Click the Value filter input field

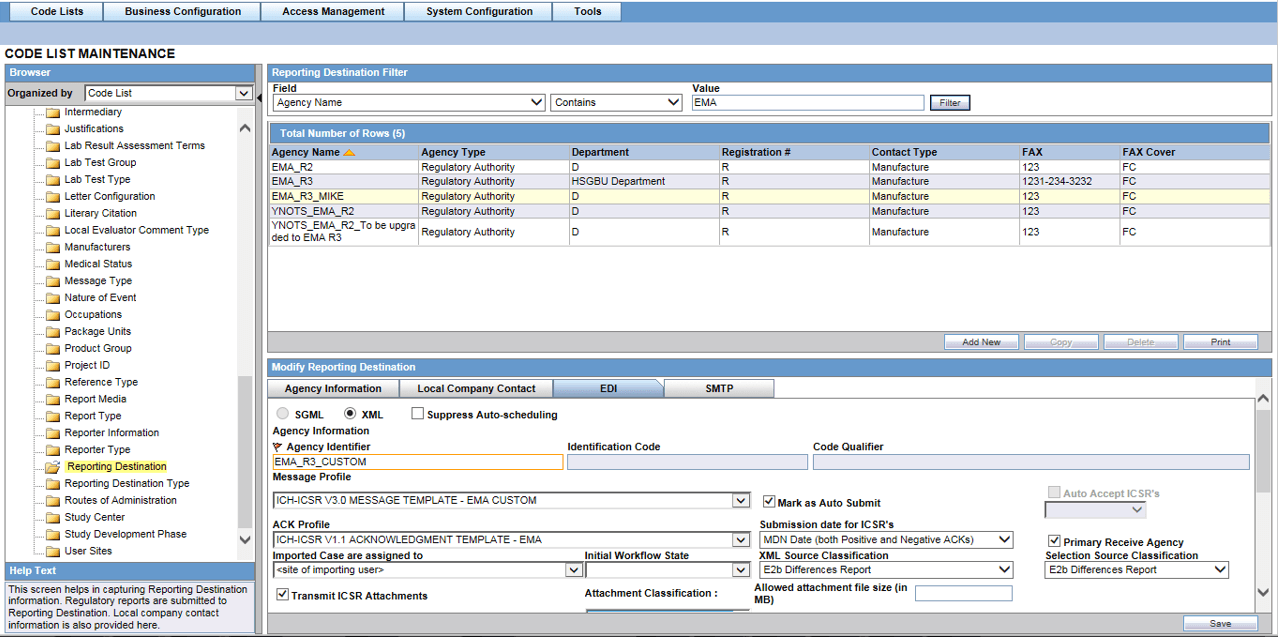(808, 102)
